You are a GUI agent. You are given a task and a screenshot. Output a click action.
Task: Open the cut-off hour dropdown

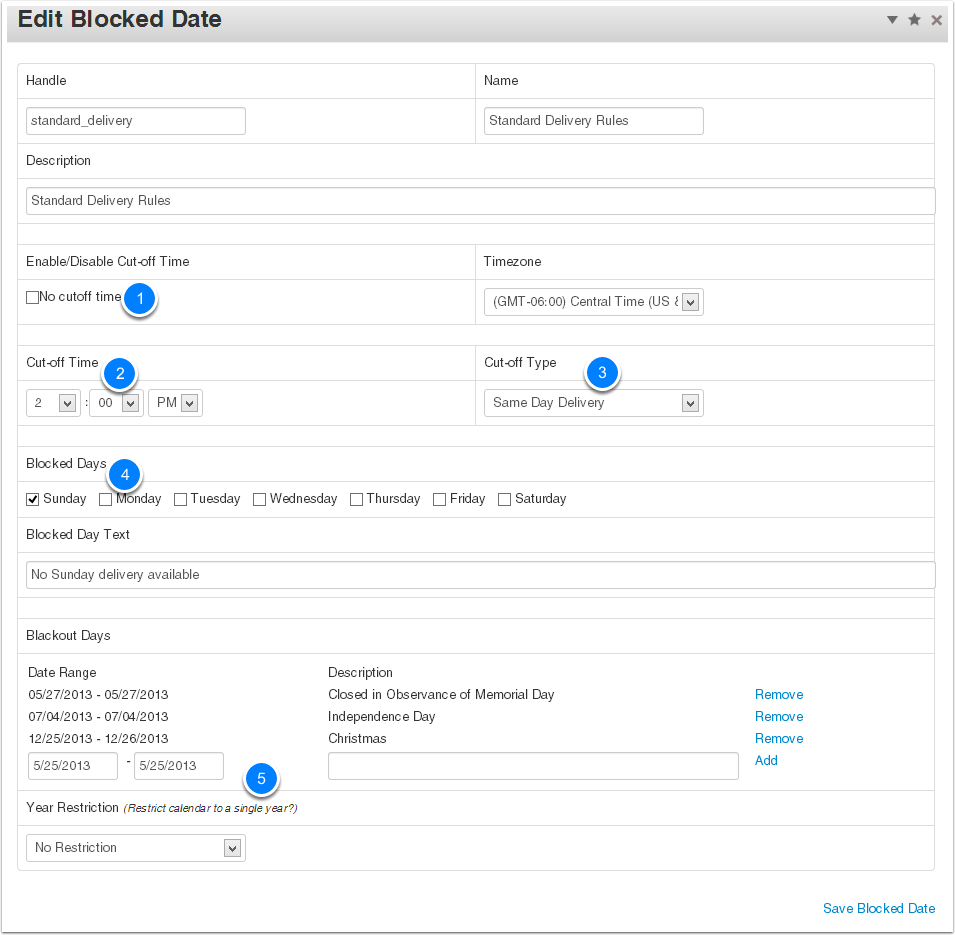[53, 403]
